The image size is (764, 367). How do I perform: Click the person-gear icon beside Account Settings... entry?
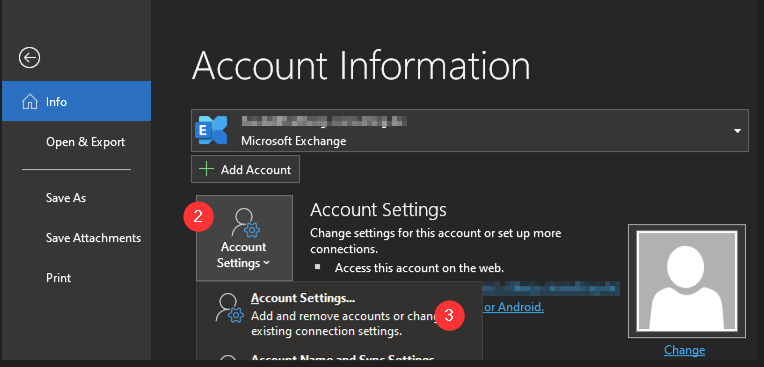tap(229, 308)
